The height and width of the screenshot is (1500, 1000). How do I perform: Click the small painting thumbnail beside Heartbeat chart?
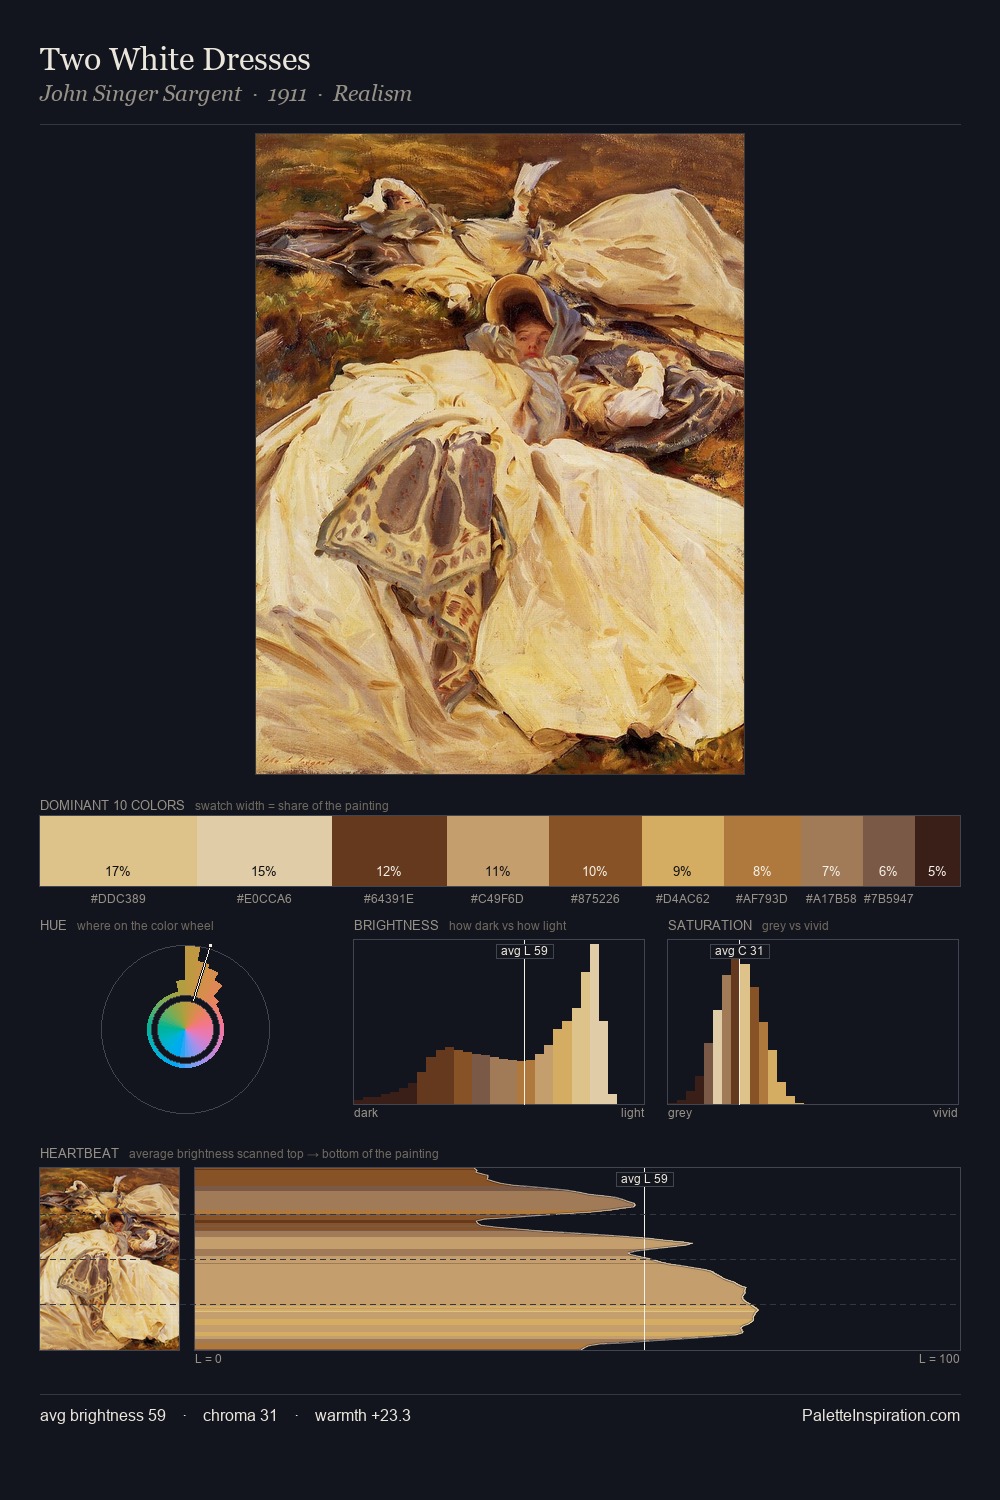(110, 1259)
